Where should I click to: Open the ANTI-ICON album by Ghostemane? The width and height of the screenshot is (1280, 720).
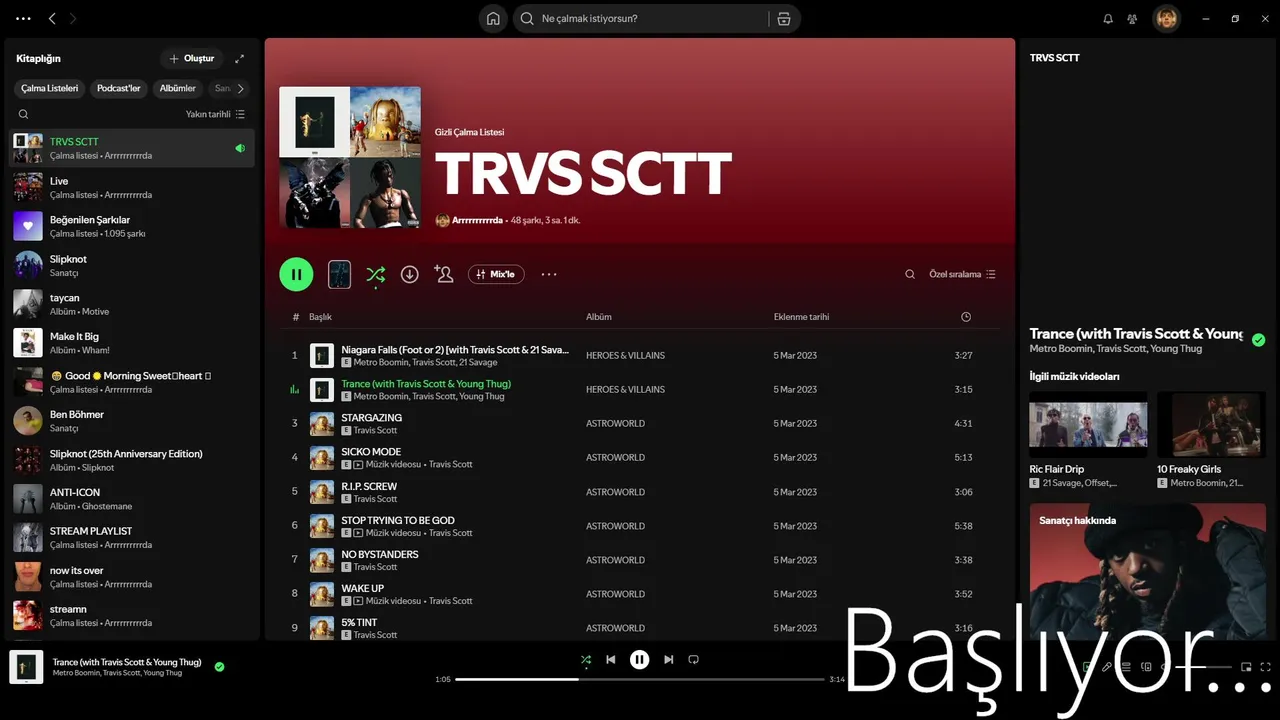tap(132, 499)
